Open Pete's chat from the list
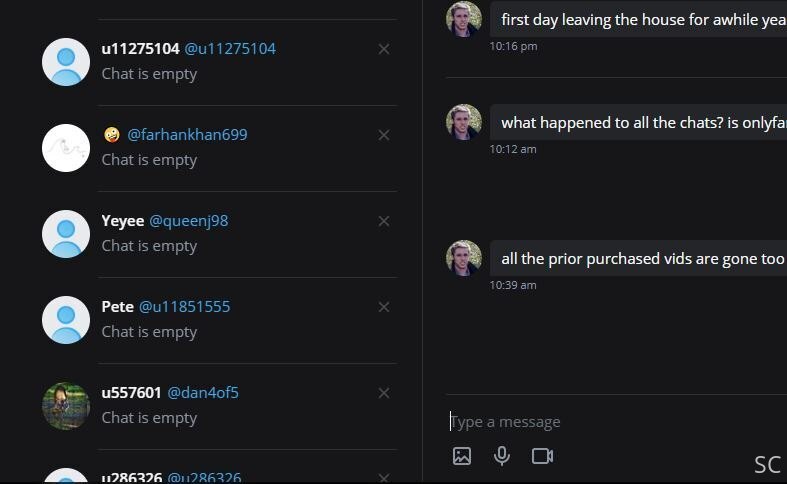Screen dimensions: 787x484 tap(219, 320)
